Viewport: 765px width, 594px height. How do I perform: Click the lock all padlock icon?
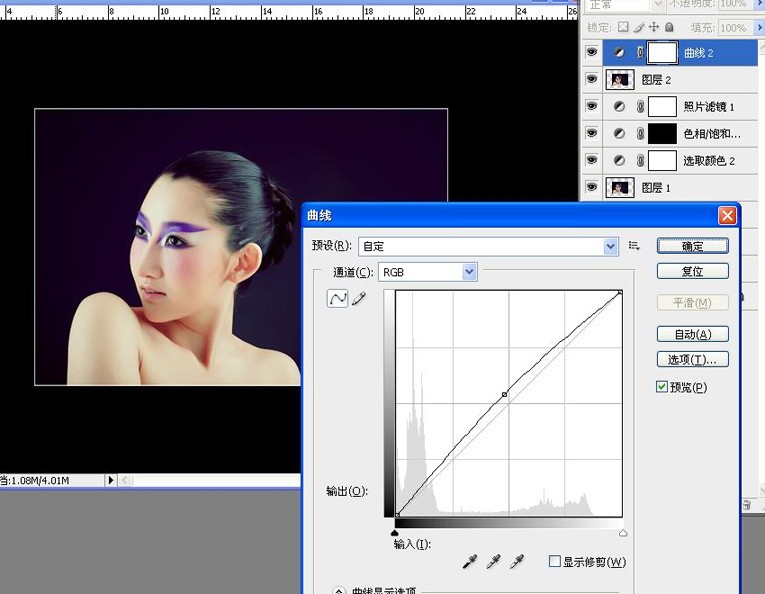click(x=669, y=27)
